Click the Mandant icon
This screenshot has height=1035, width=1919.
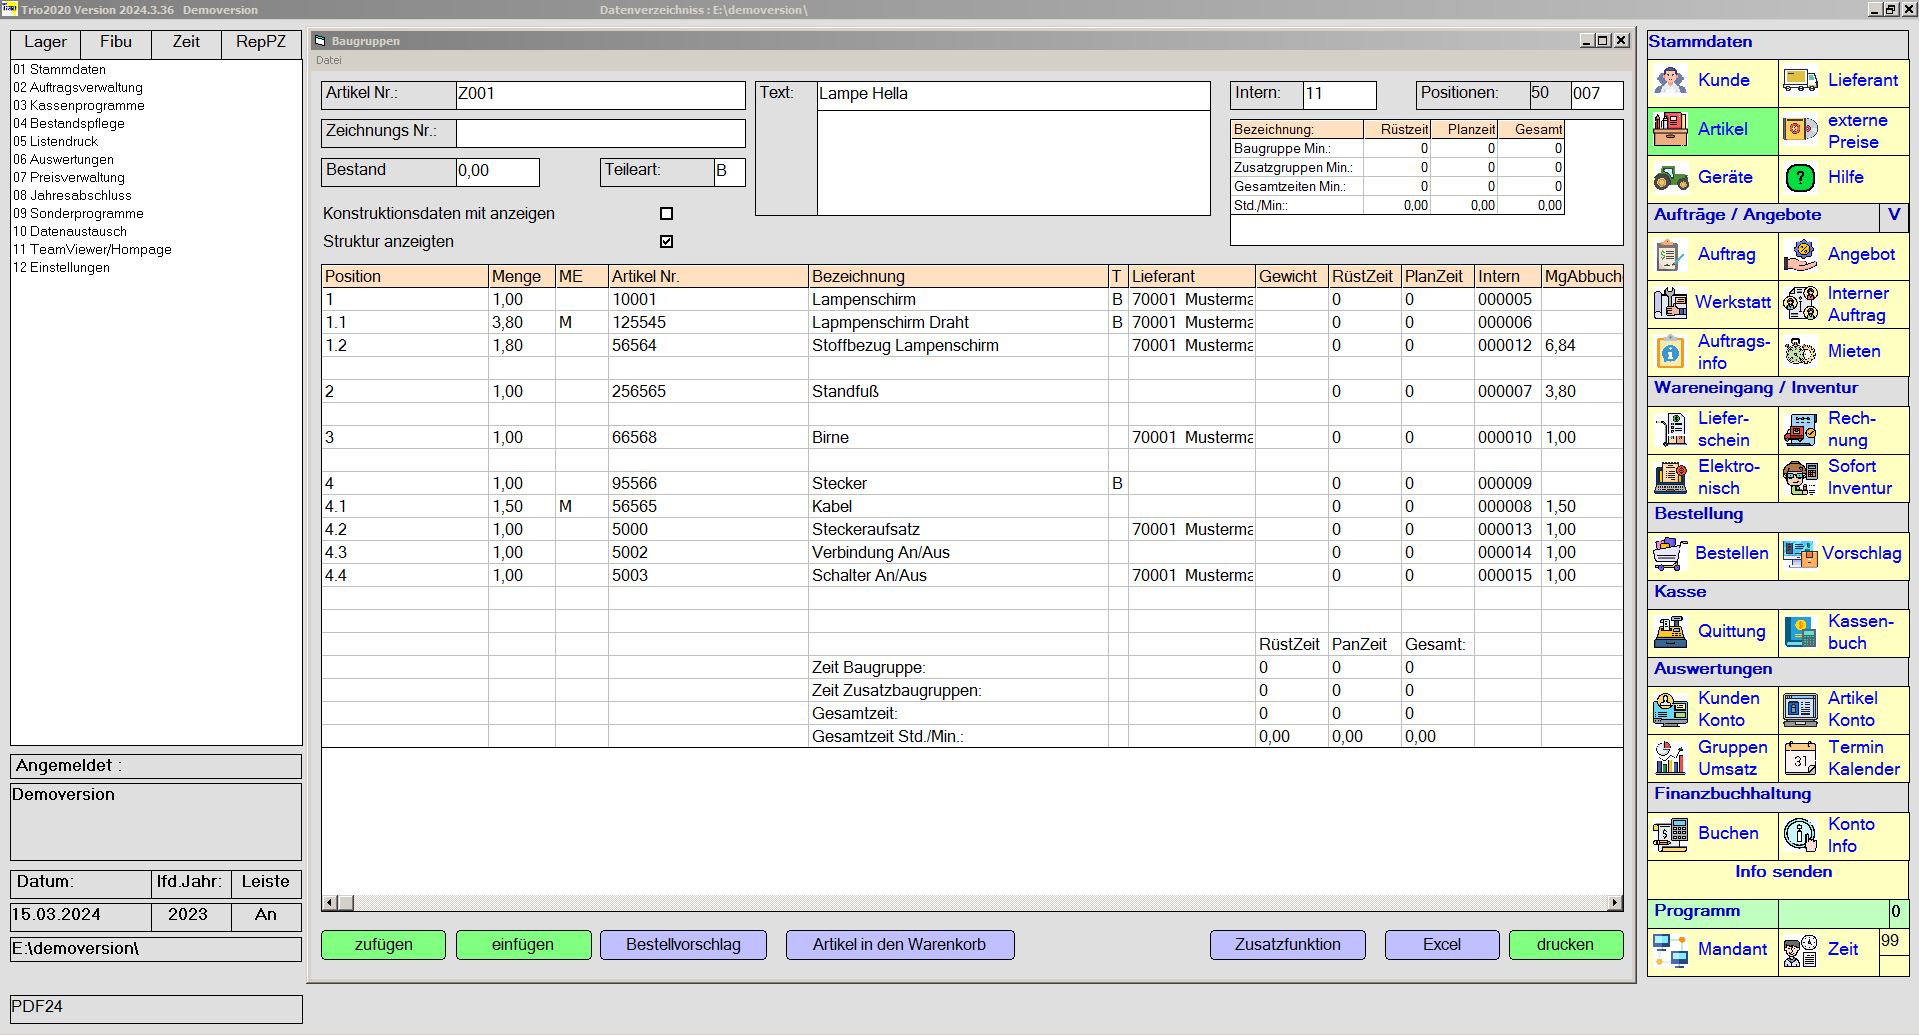click(x=1670, y=950)
